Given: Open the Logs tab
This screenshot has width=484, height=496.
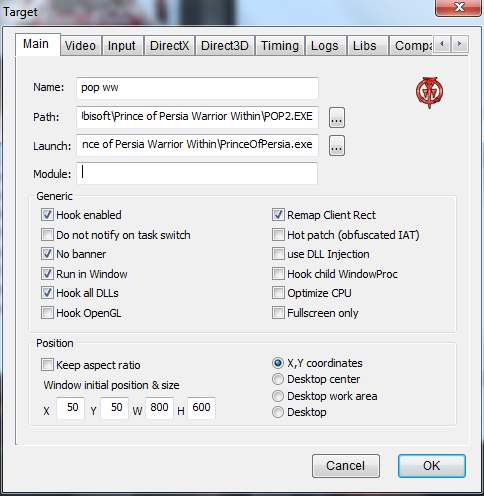Looking at the screenshot, I should pos(325,46).
